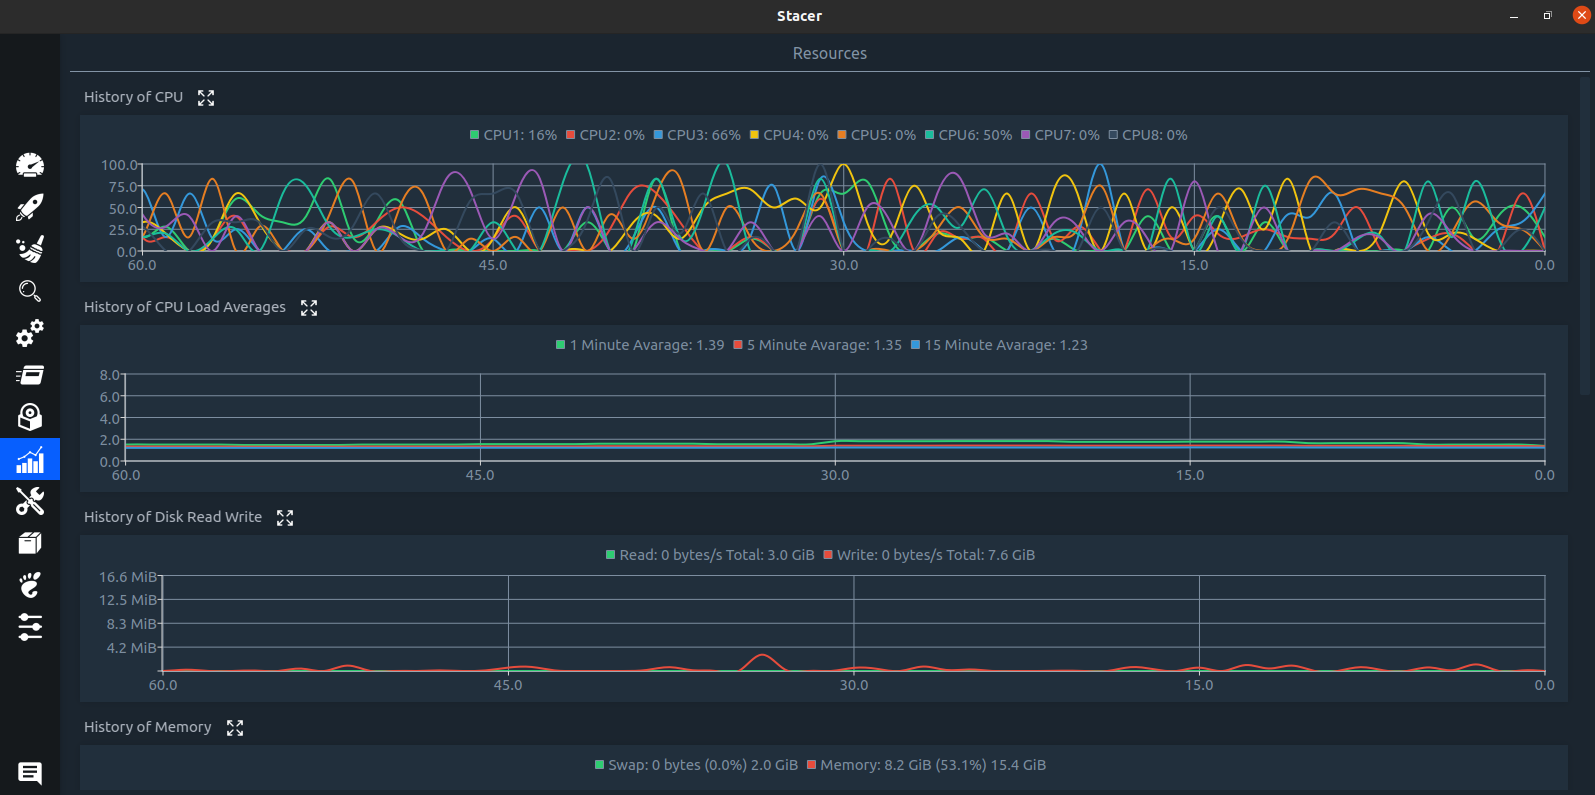1595x795 pixels.
Task: Toggle 15 Minute Avarage legend entry
Action: coord(999,345)
